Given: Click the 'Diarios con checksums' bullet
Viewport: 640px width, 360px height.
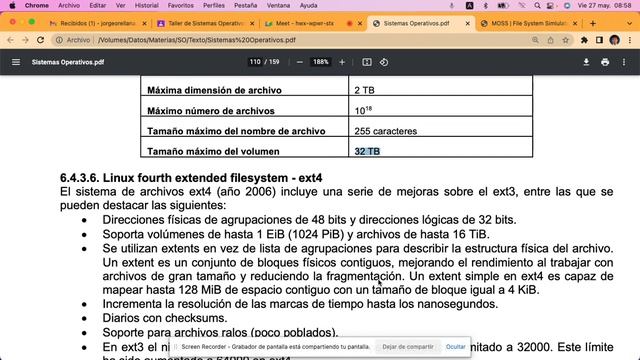Looking at the screenshot, I should pyautogui.click(x=165, y=318).
